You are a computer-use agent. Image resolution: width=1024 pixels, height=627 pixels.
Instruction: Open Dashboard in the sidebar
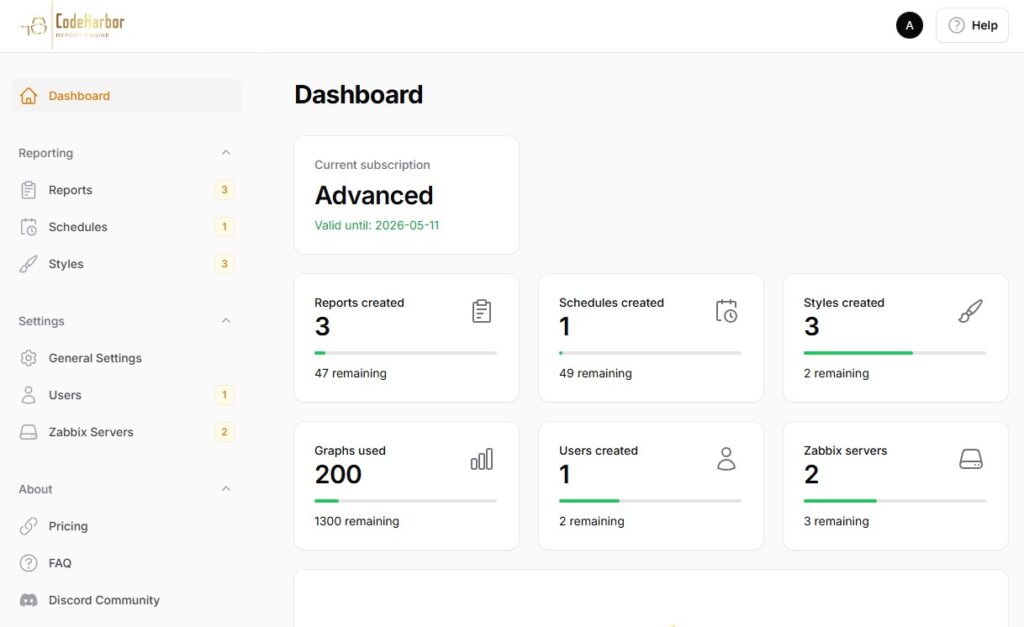127,96
